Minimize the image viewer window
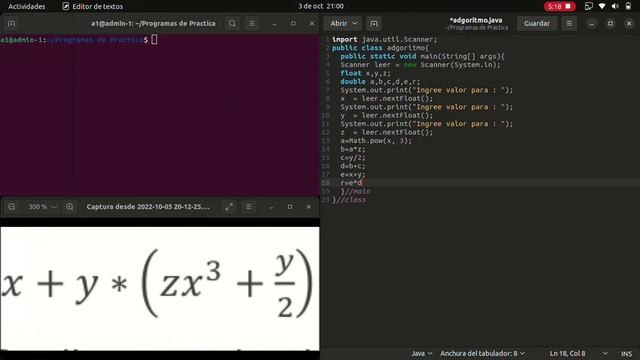Viewport: 640px width, 360px height. [x=271, y=207]
